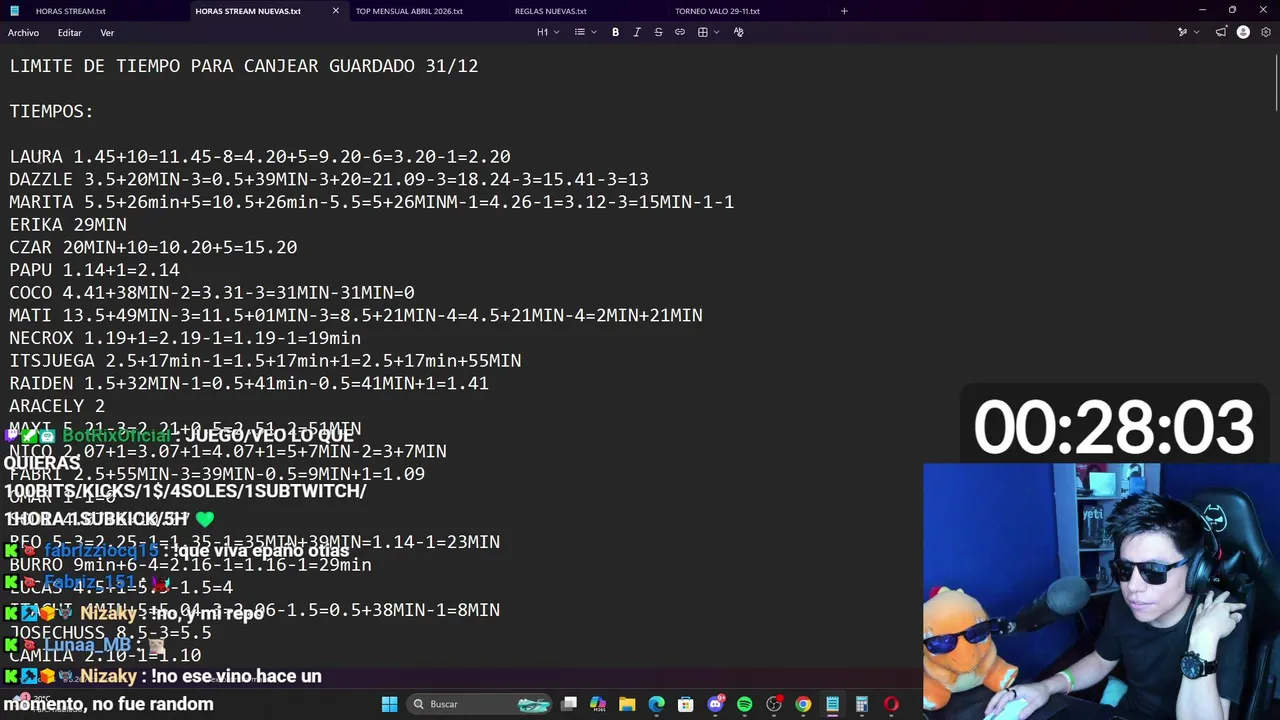Screen dimensions: 1280x720
Task: Open the H1 heading style dropdown
Action: click(x=547, y=32)
